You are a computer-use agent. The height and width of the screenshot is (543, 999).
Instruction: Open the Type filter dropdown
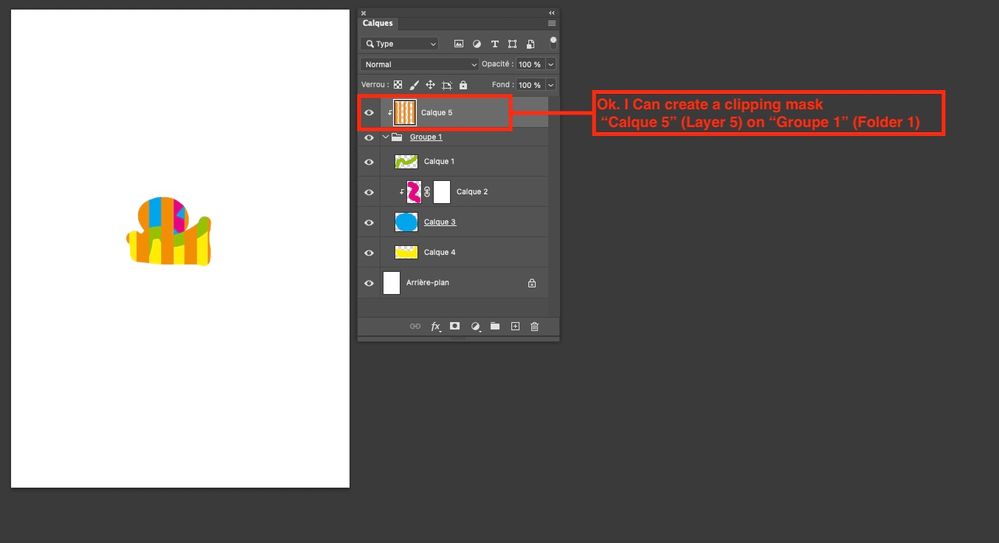click(x=400, y=44)
